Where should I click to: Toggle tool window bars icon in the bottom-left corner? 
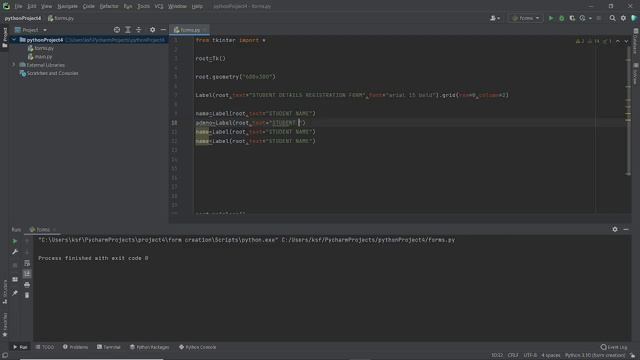click(x=4, y=356)
